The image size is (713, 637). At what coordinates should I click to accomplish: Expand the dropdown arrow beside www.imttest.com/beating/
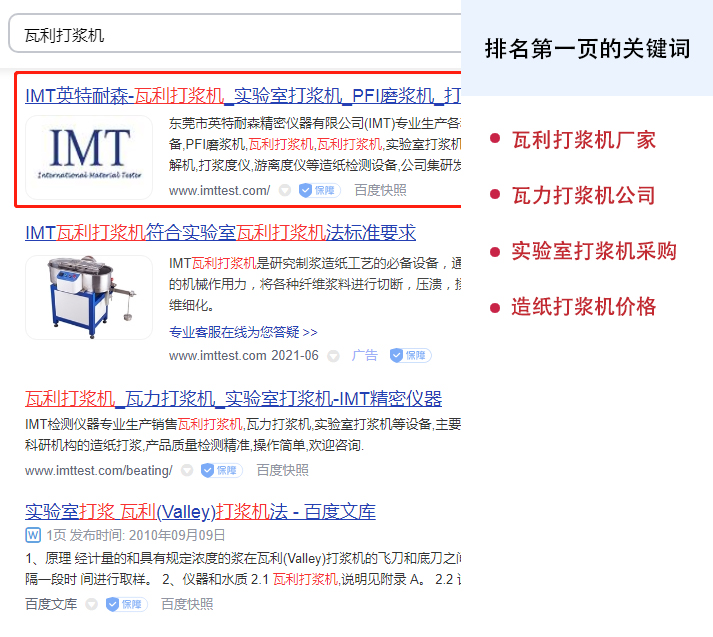(x=187, y=470)
